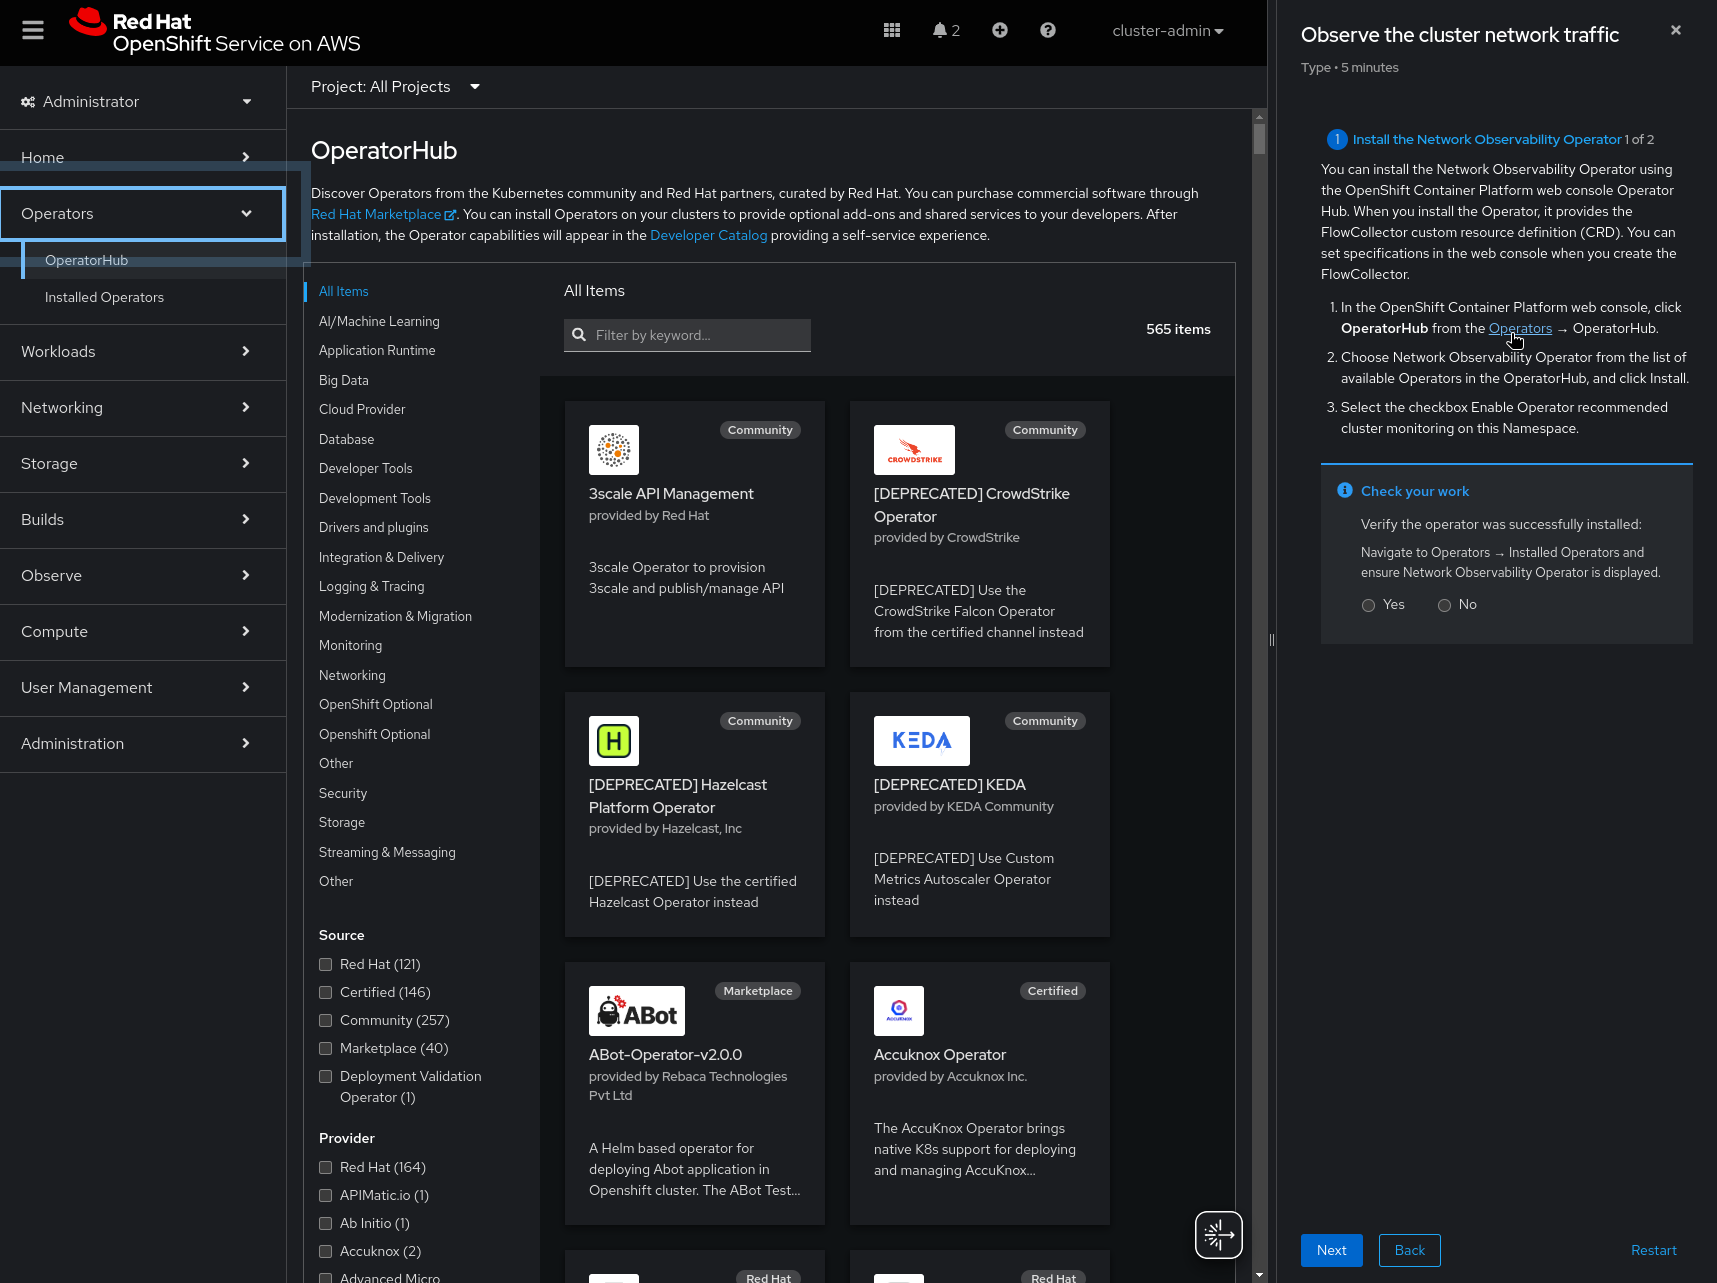Open the Developer Catalog link
The width and height of the screenshot is (1717, 1283).
708,236
